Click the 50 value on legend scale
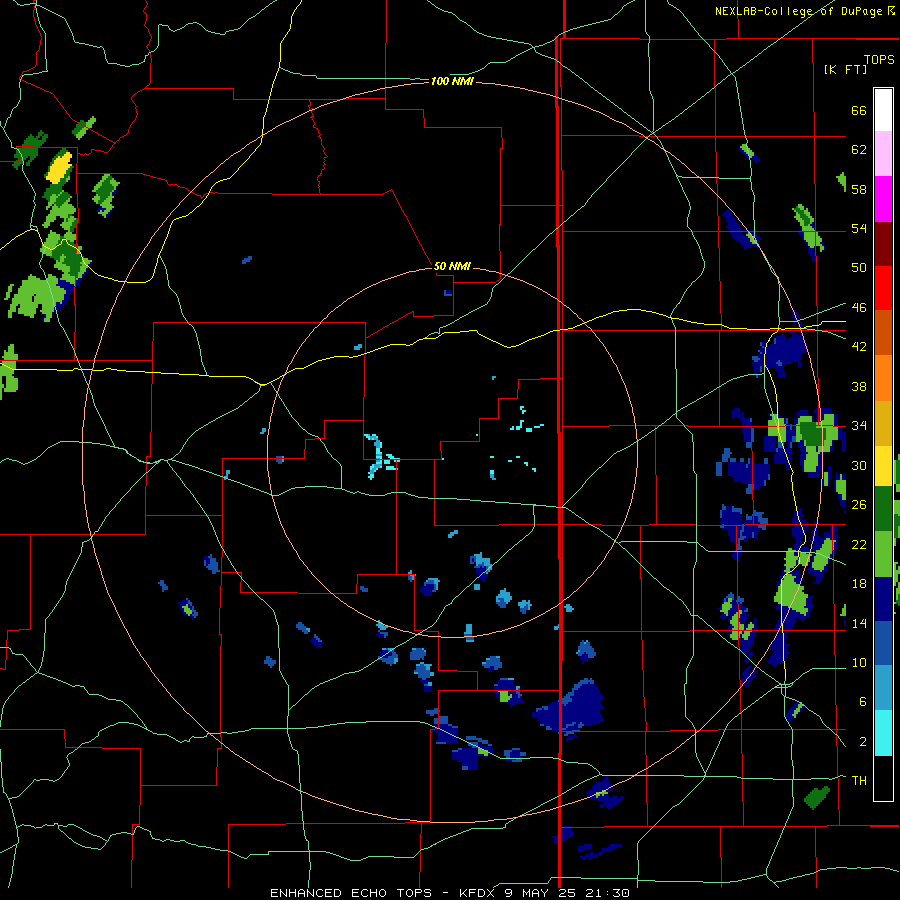This screenshot has width=900, height=900. point(859,268)
